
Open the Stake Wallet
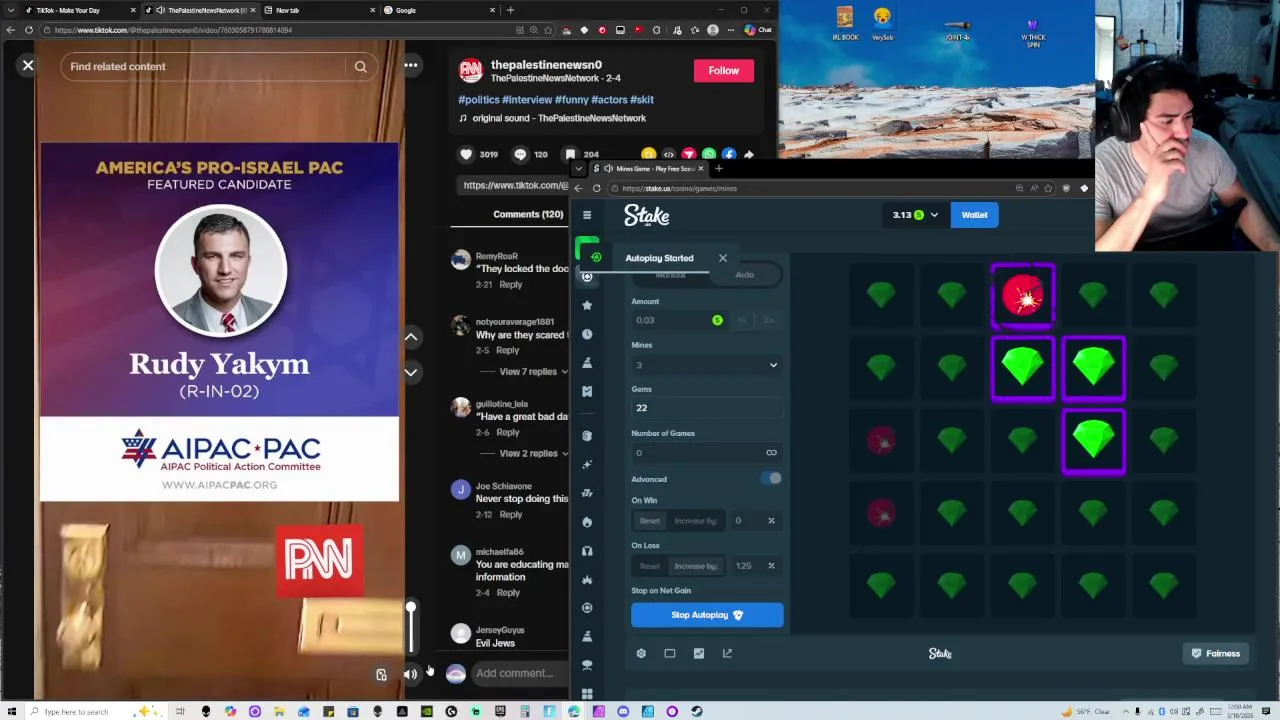point(975,215)
